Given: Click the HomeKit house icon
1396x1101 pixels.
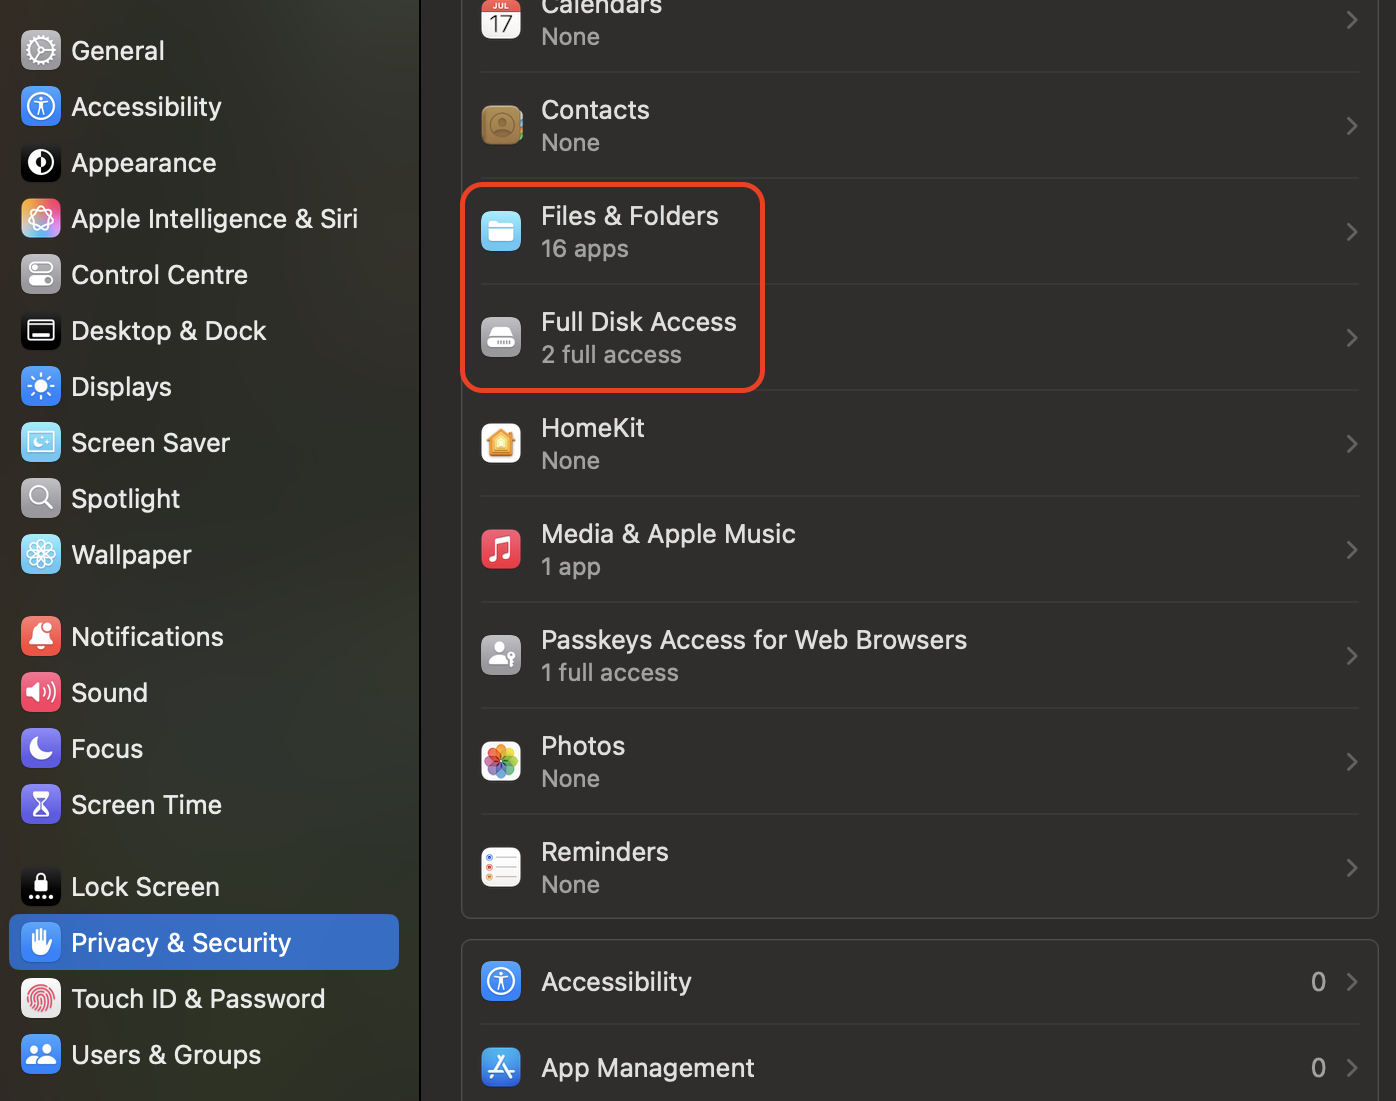Looking at the screenshot, I should point(500,443).
